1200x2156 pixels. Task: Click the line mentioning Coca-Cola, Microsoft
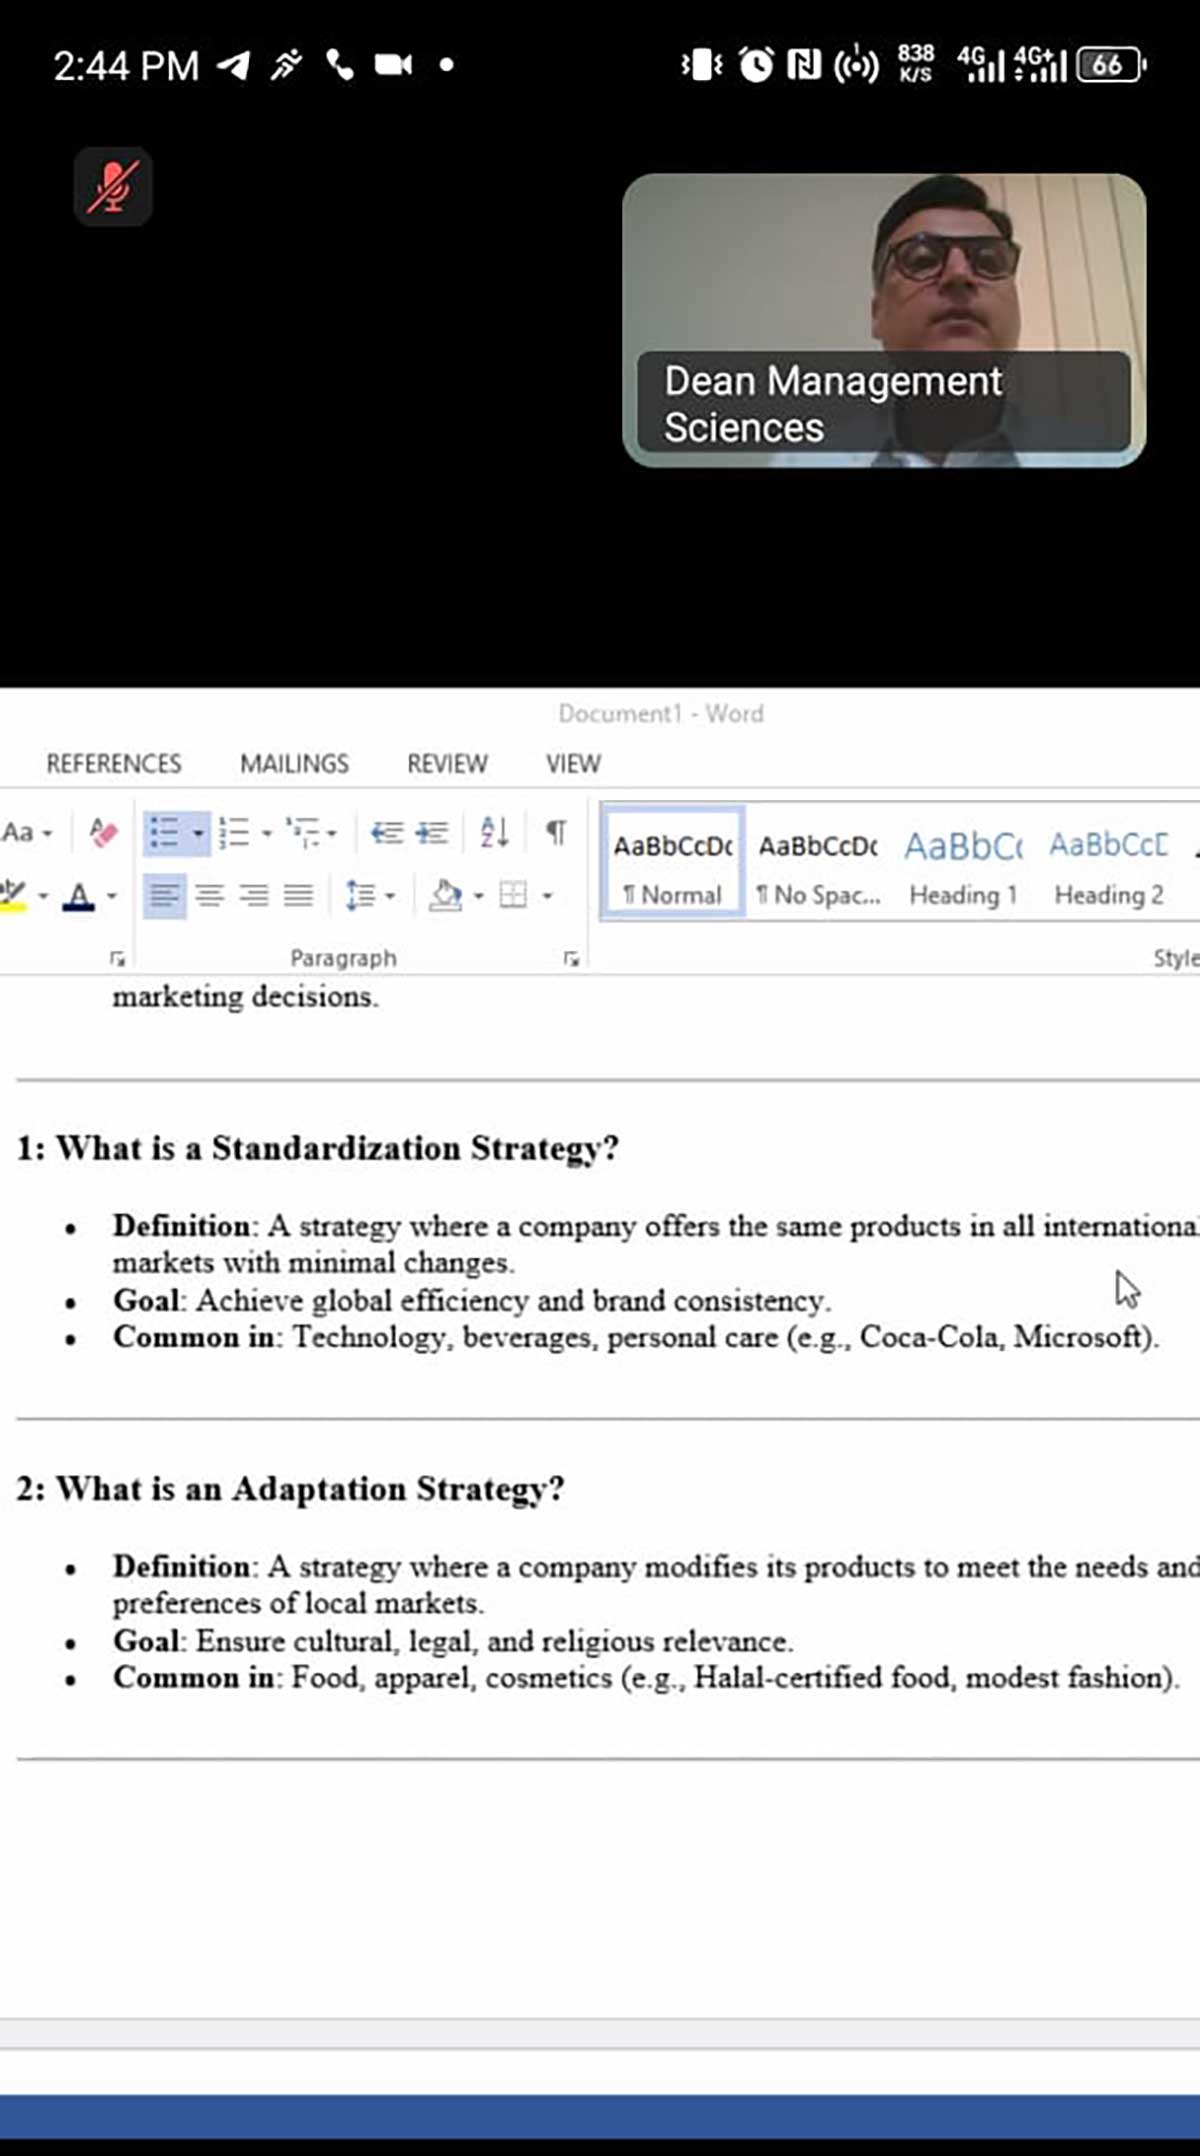pos(636,1337)
